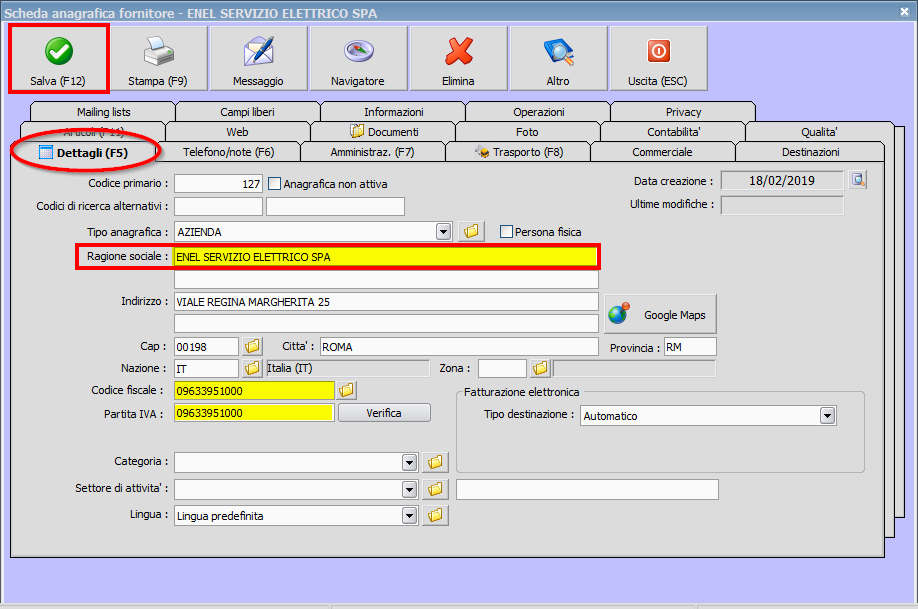
Task: Switch to the Dettagli (F5) tab
Action: (84, 152)
